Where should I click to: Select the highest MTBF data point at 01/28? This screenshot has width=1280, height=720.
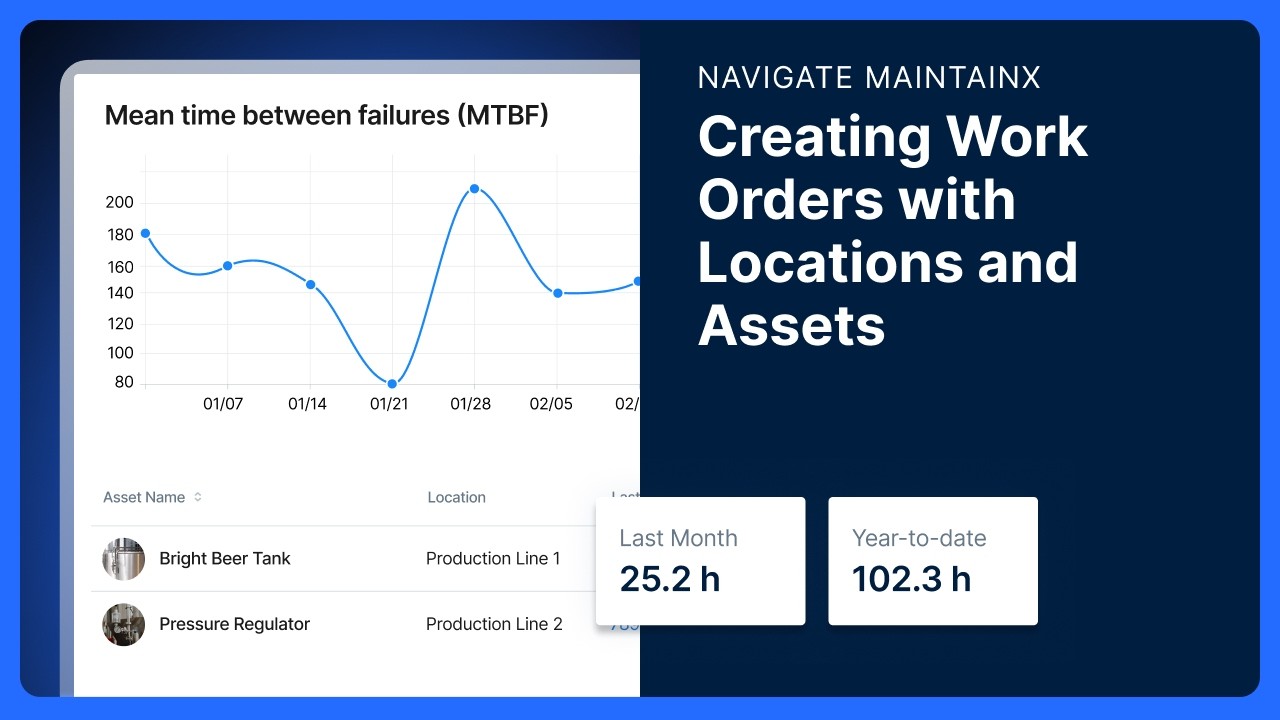point(474,188)
